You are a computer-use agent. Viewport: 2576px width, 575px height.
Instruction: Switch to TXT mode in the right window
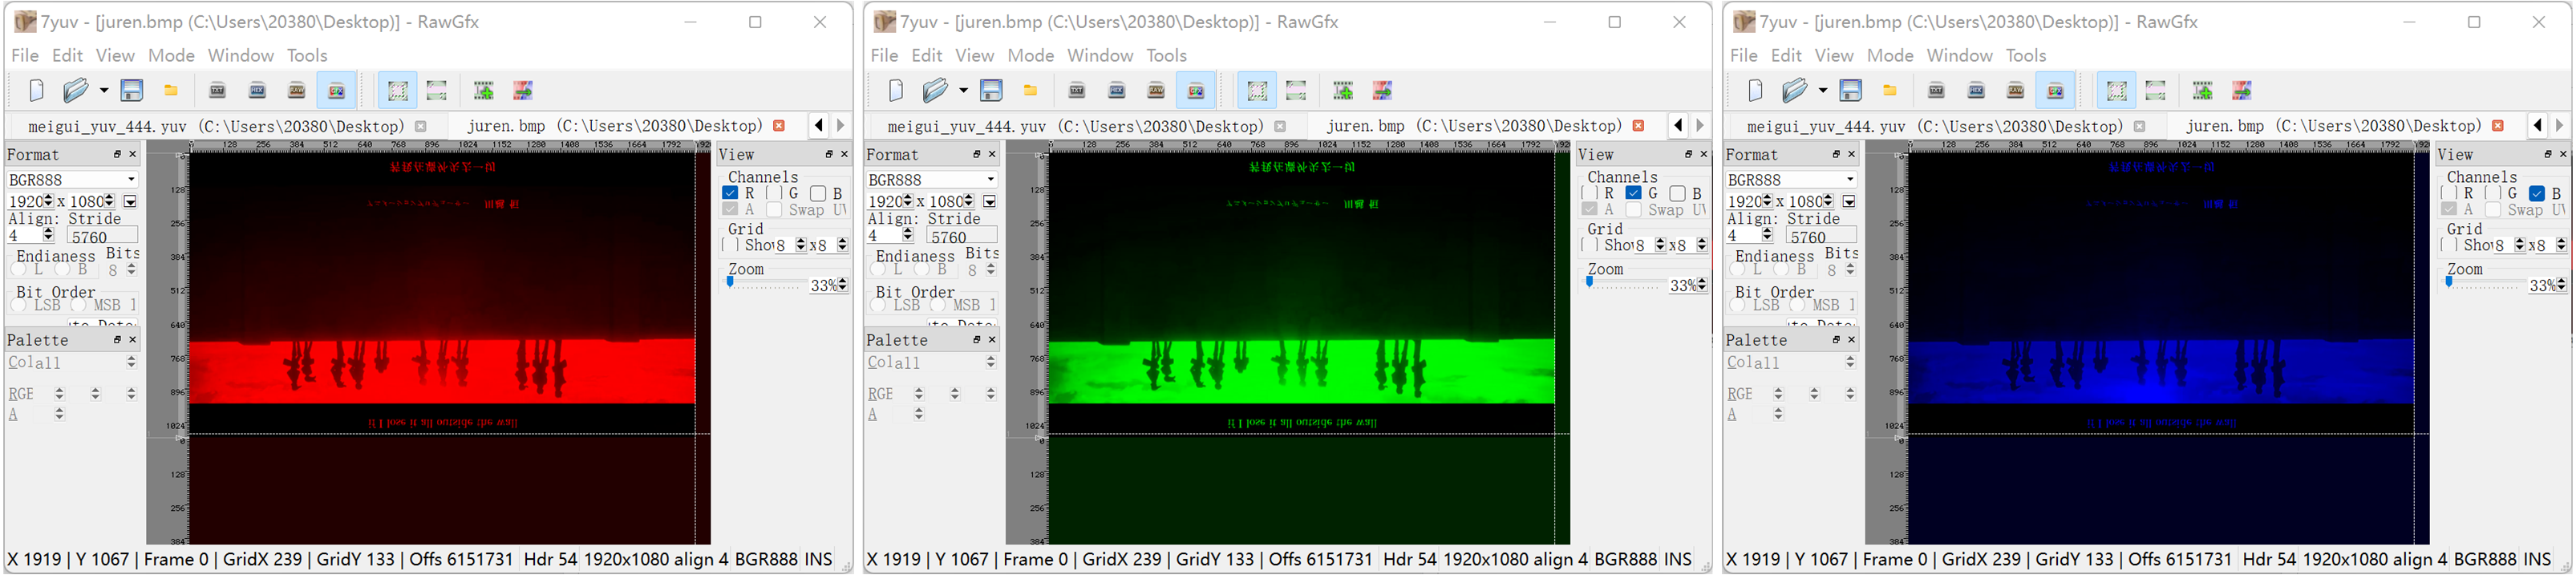1936,91
